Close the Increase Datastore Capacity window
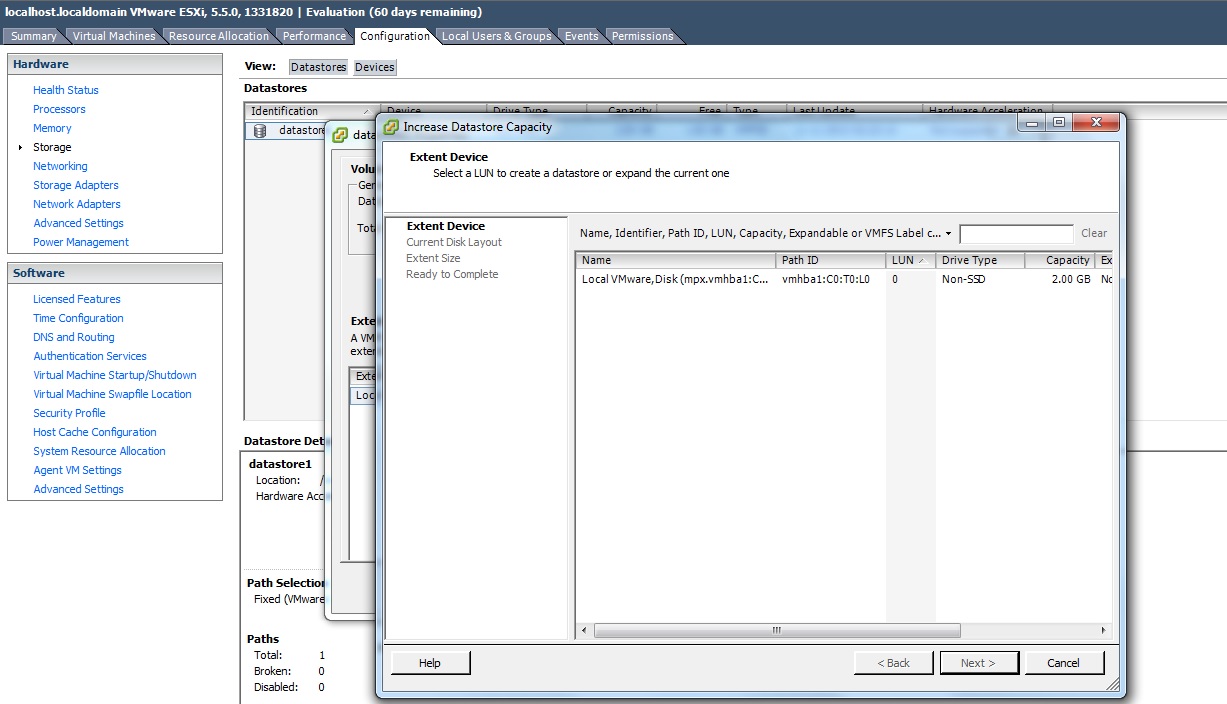This screenshot has width=1227, height=704. pyautogui.click(x=1095, y=123)
